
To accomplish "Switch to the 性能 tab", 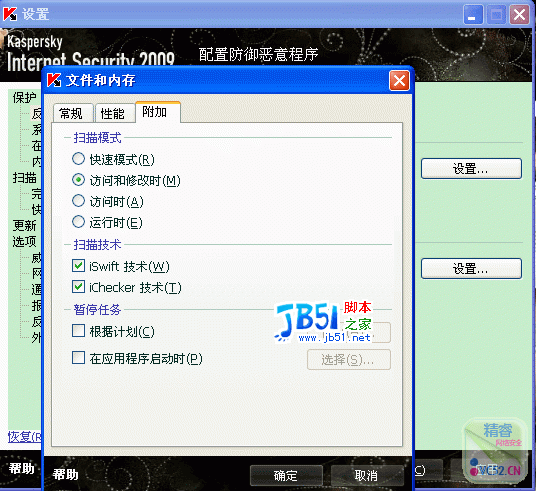I will (x=115, y=113).
